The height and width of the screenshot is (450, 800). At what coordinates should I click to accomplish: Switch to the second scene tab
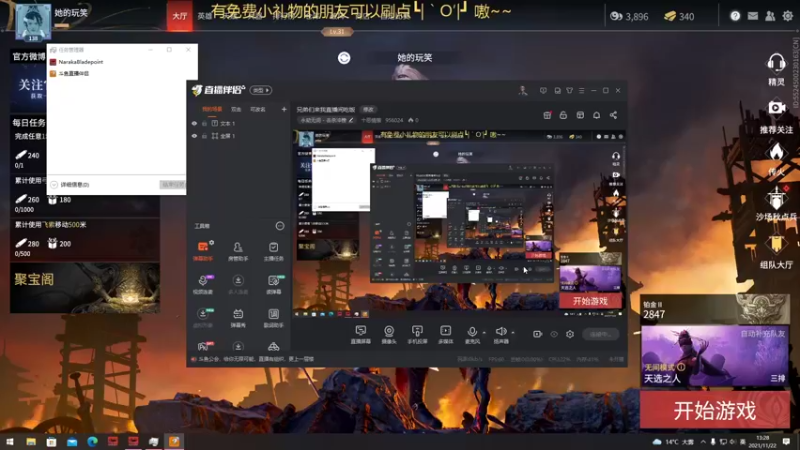tap(236, 109)
